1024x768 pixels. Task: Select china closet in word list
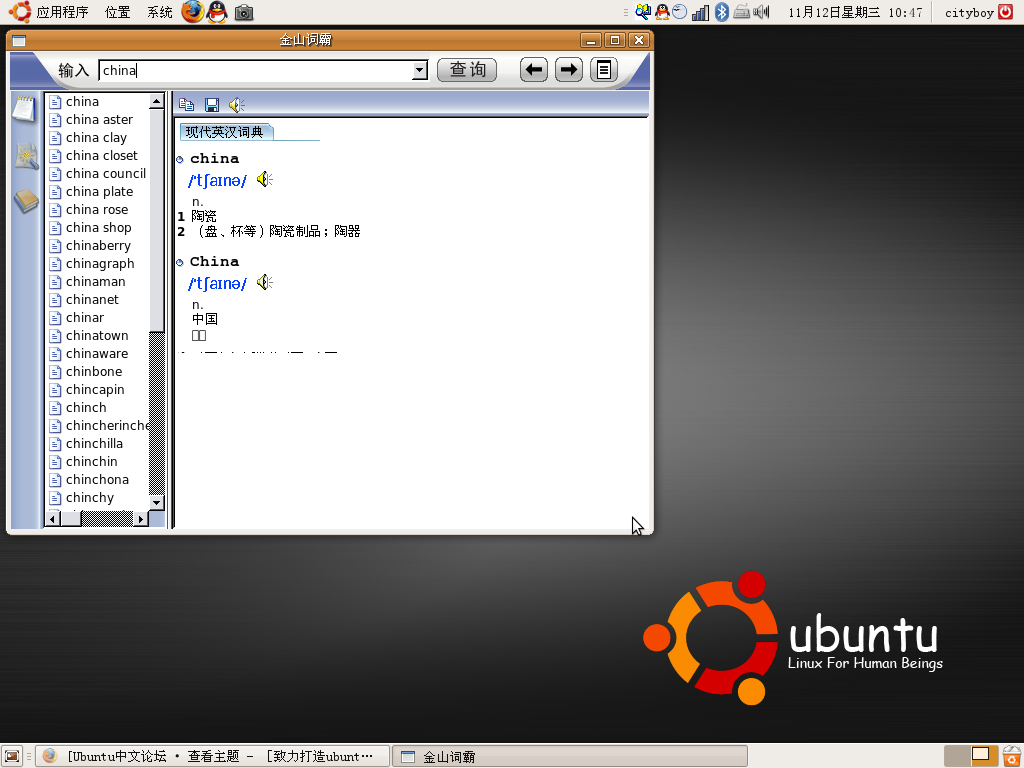point(102,155)
